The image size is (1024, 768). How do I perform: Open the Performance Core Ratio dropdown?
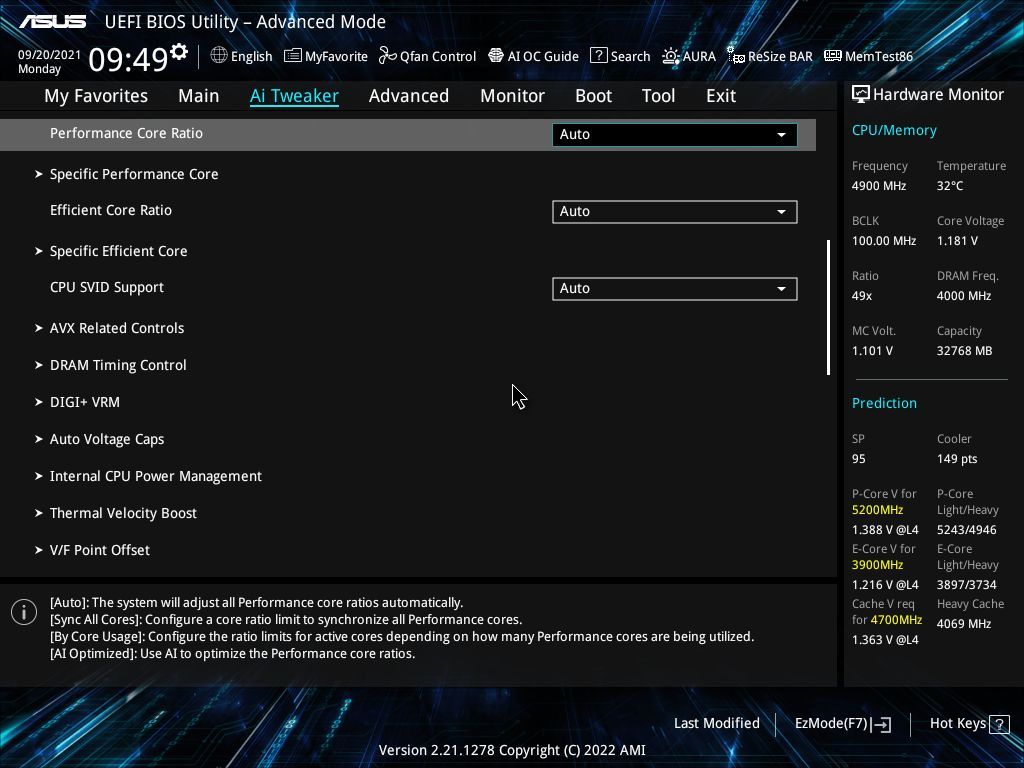[x=675, y=135]
